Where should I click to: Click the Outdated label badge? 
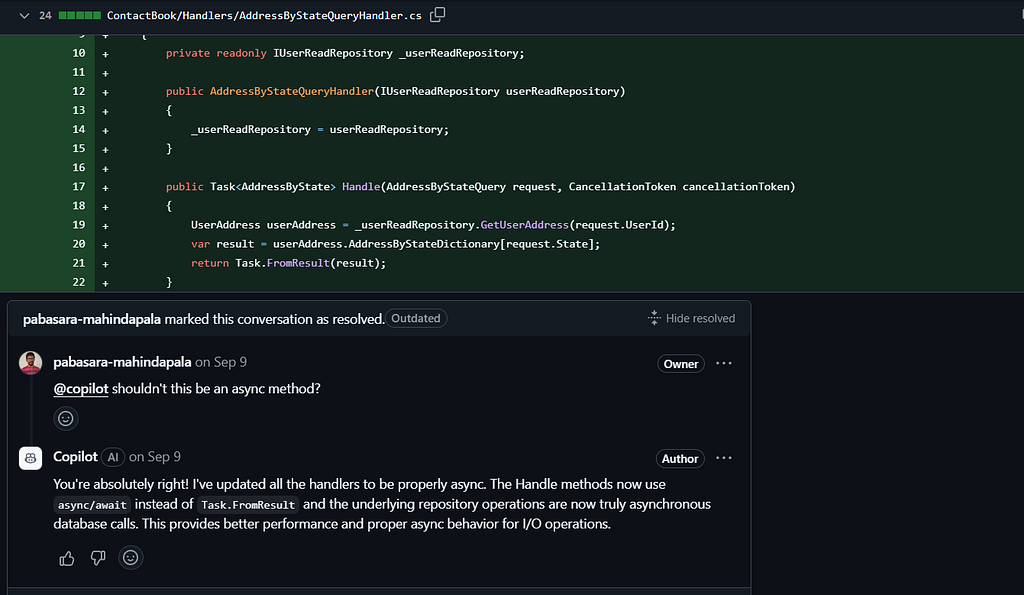tap(416, 318)
